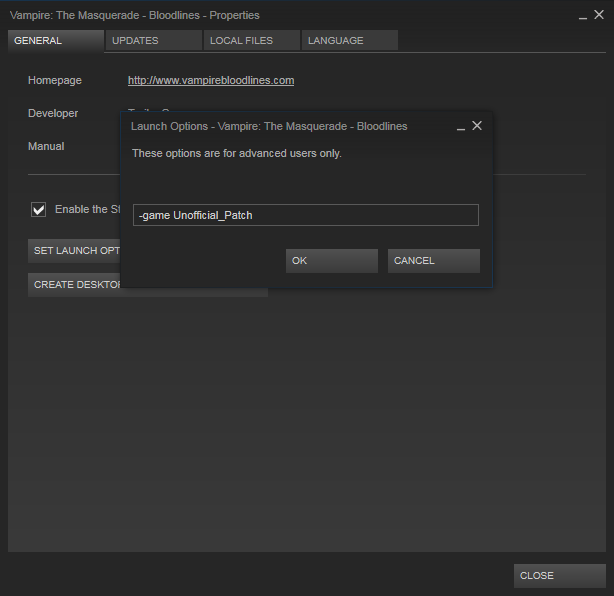Screen dimensions: 614x596
Task: Click 'These options are for advanced users only.'
Action: point(237,153)
